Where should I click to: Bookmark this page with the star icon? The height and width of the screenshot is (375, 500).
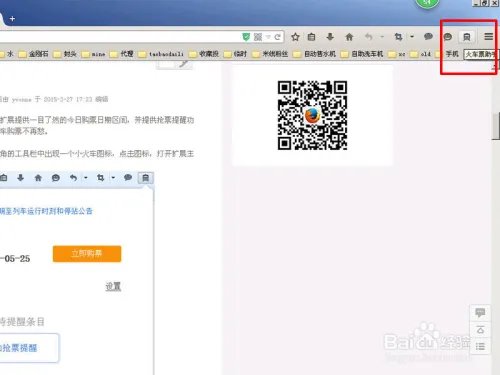(x=295, y=37)
